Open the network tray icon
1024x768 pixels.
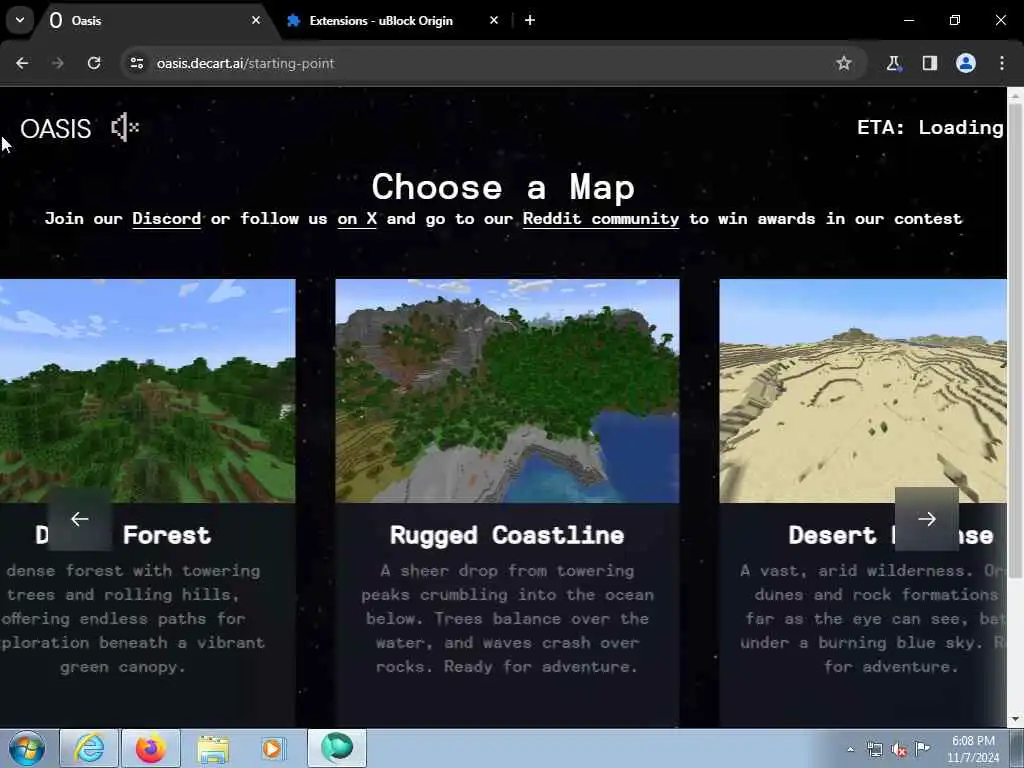875,750
